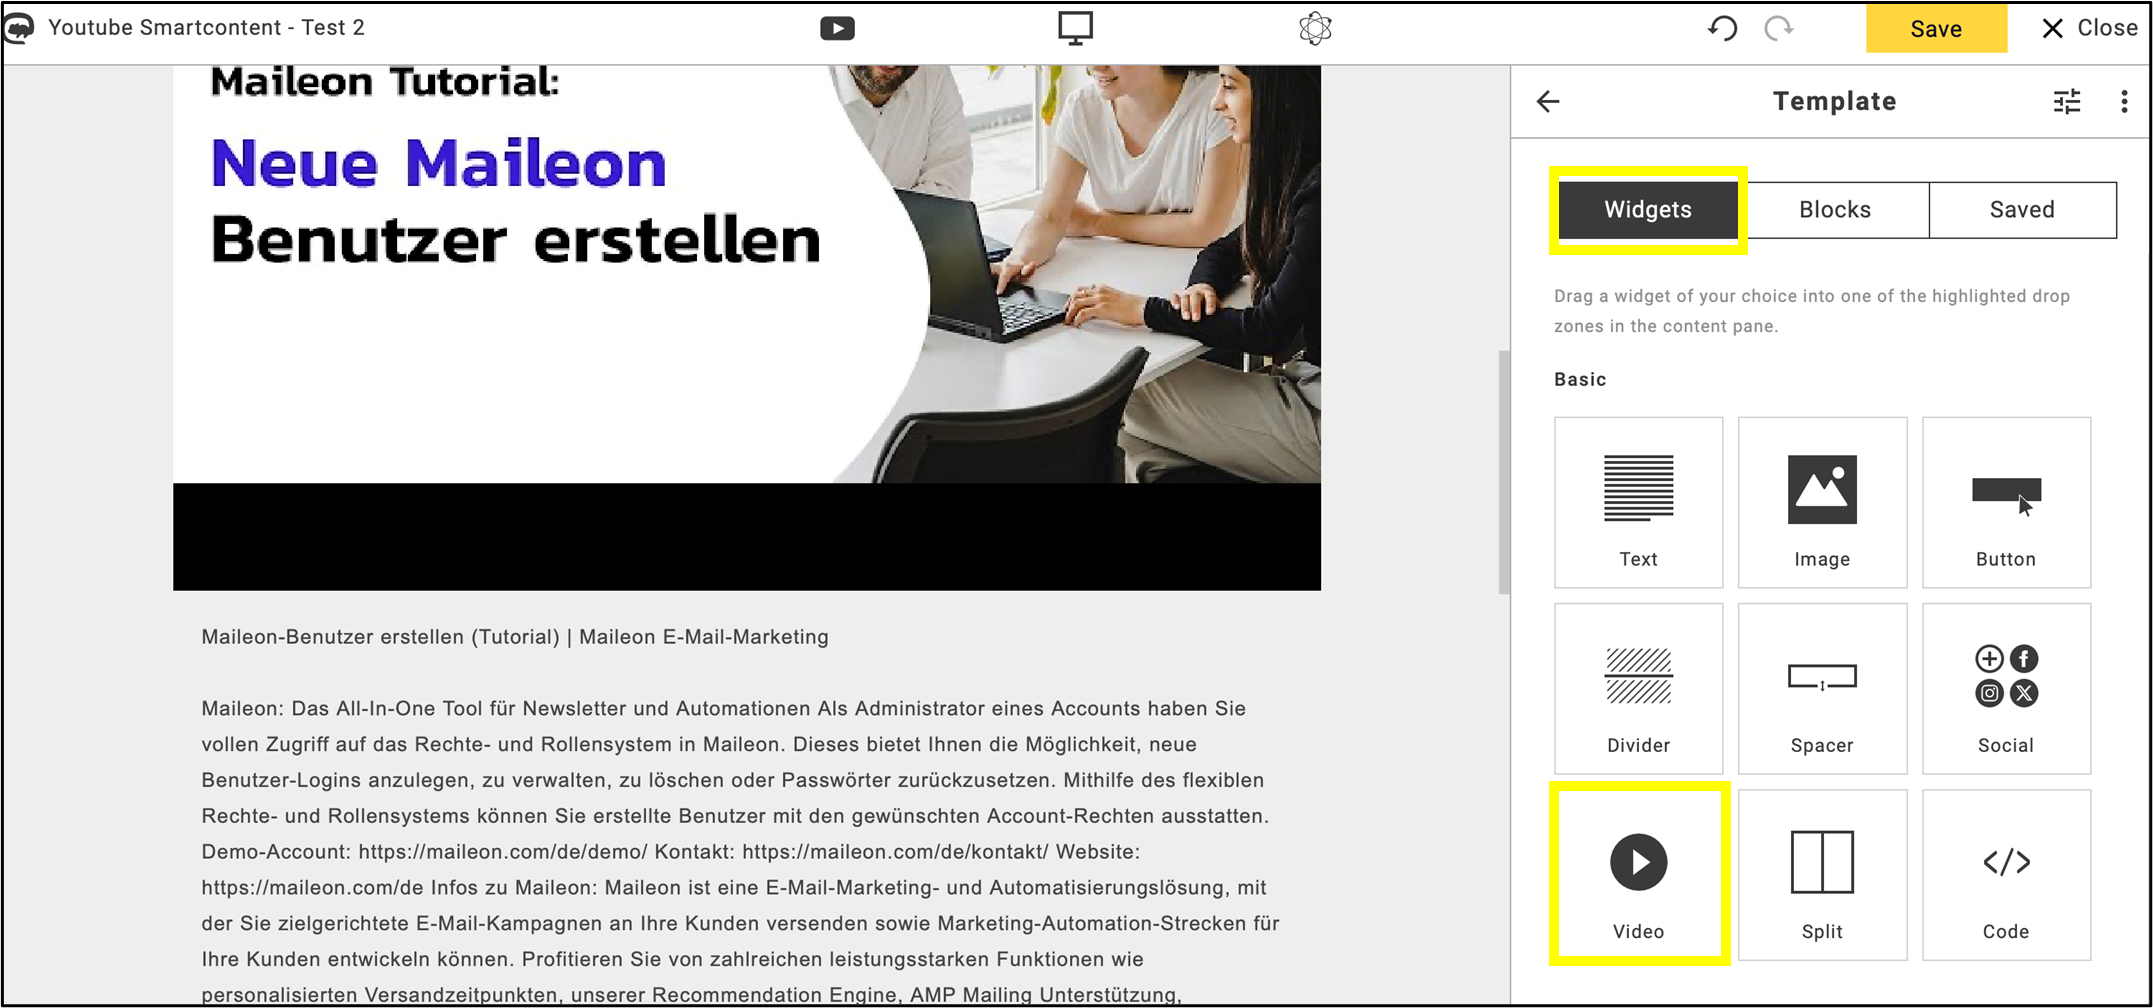The width and height of the screenshot is (2153, 1008).
Task: Pick the Image widget
Action: pyautogui.click(x=1822, y=502)
